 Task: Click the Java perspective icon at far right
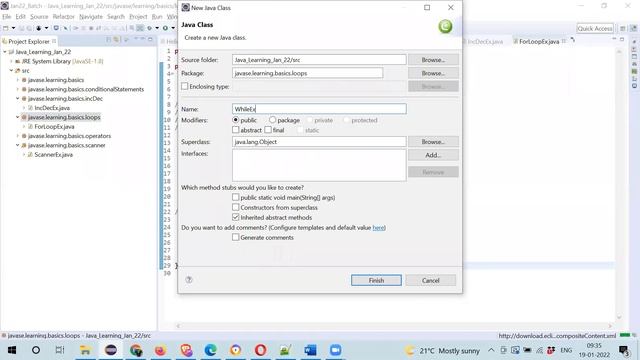633,28
